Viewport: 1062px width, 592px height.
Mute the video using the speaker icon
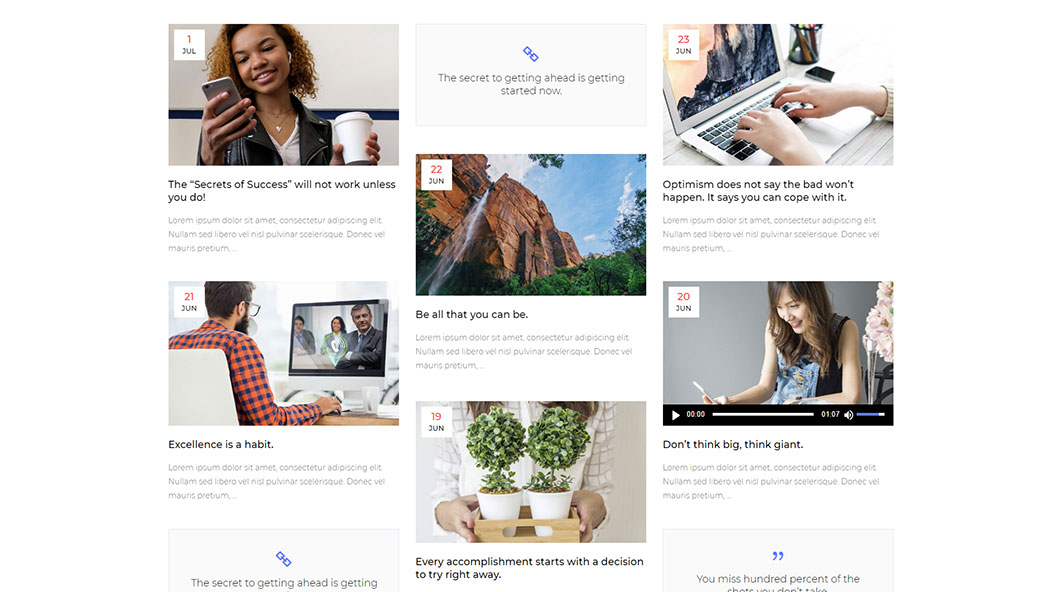coord(848,415)
